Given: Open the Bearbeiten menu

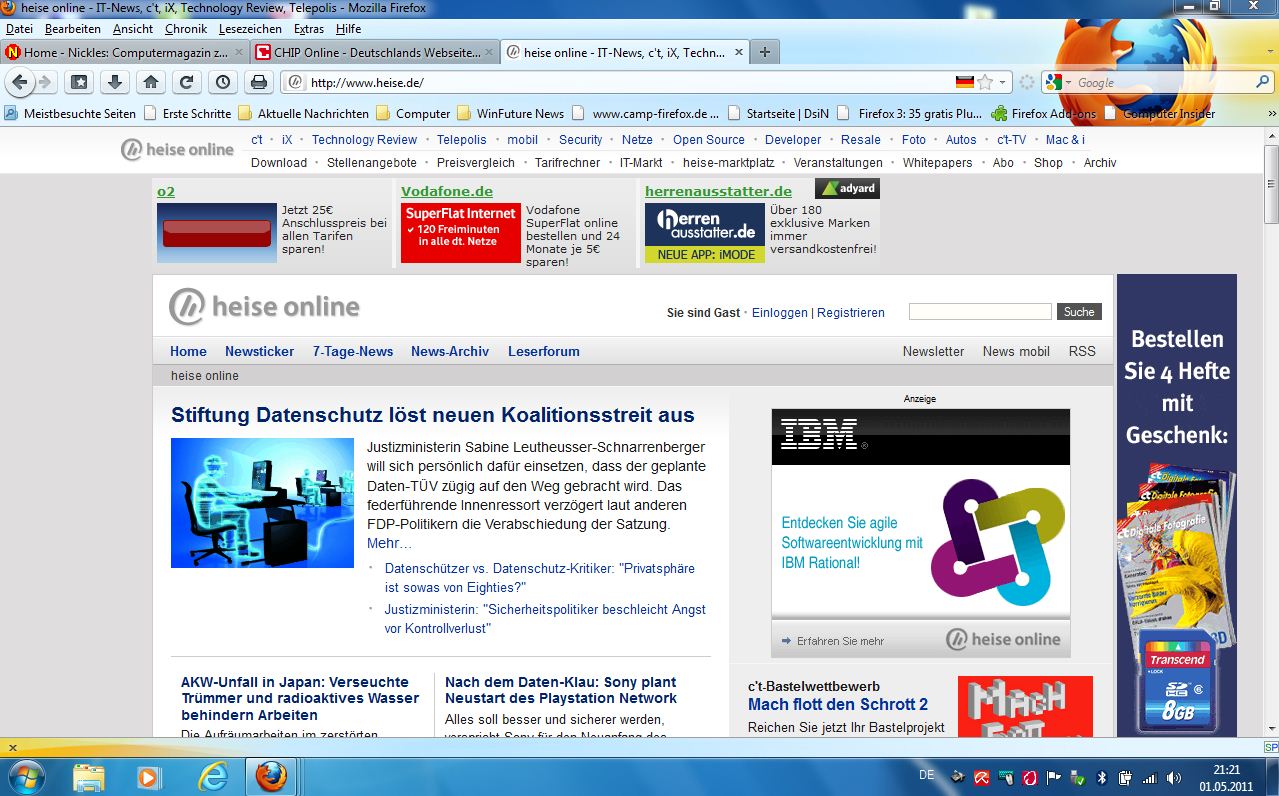Looking at the screenshot, I should point(73,29).
